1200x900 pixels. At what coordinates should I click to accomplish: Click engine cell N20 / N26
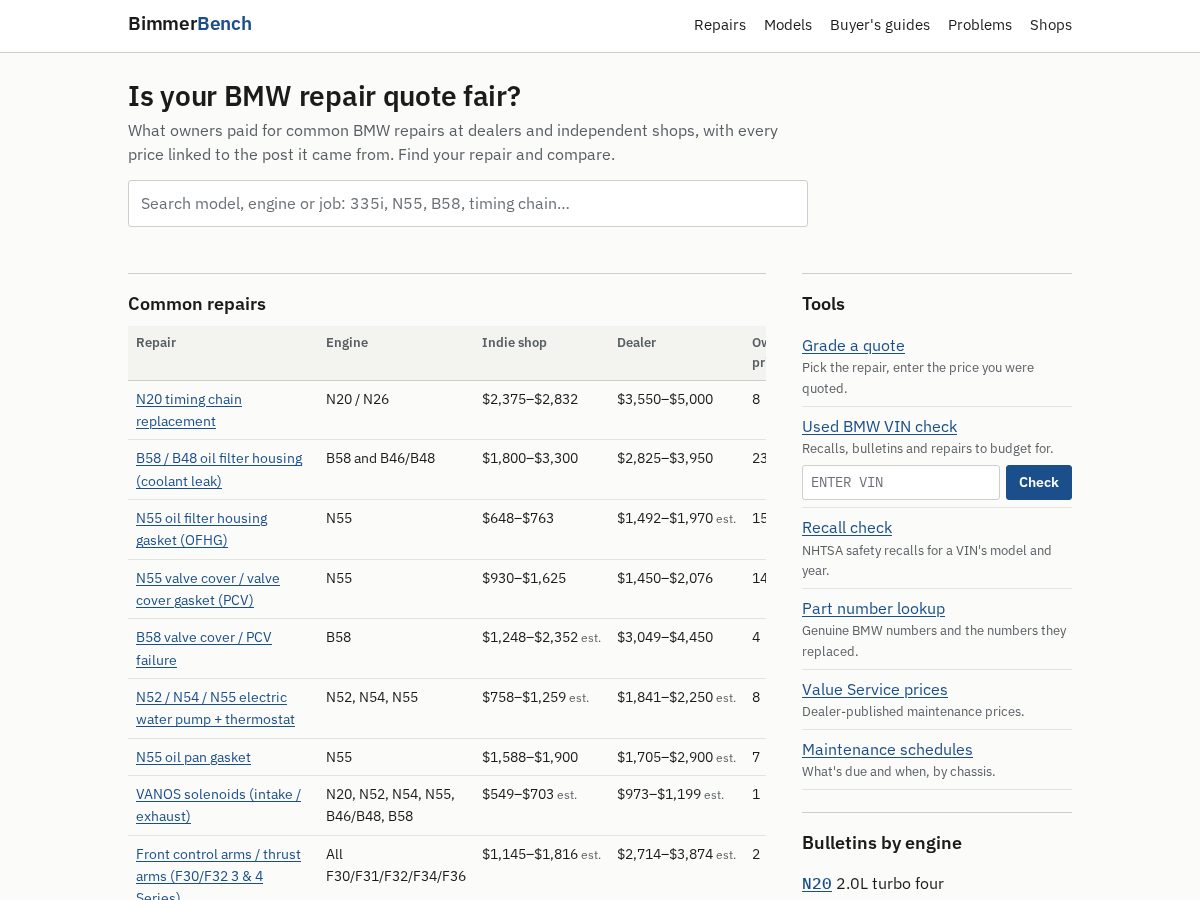(357, 399)
